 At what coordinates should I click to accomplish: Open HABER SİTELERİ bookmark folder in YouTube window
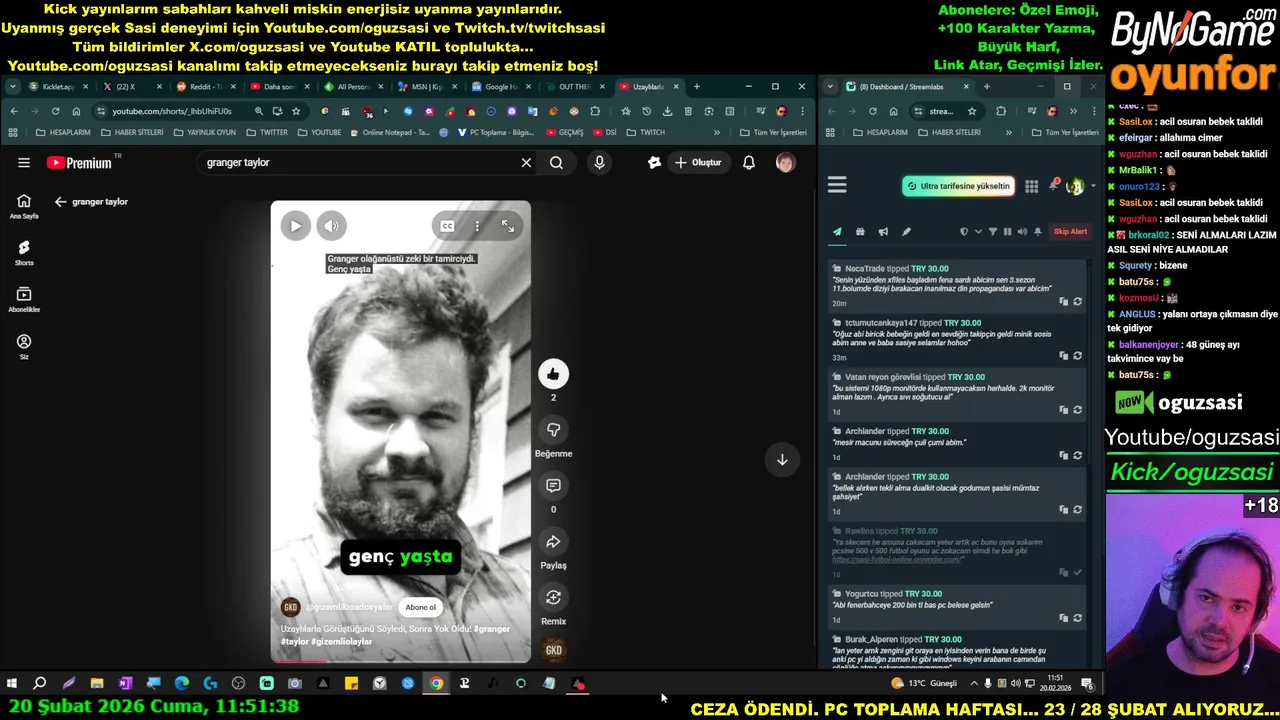coord(132,132)
